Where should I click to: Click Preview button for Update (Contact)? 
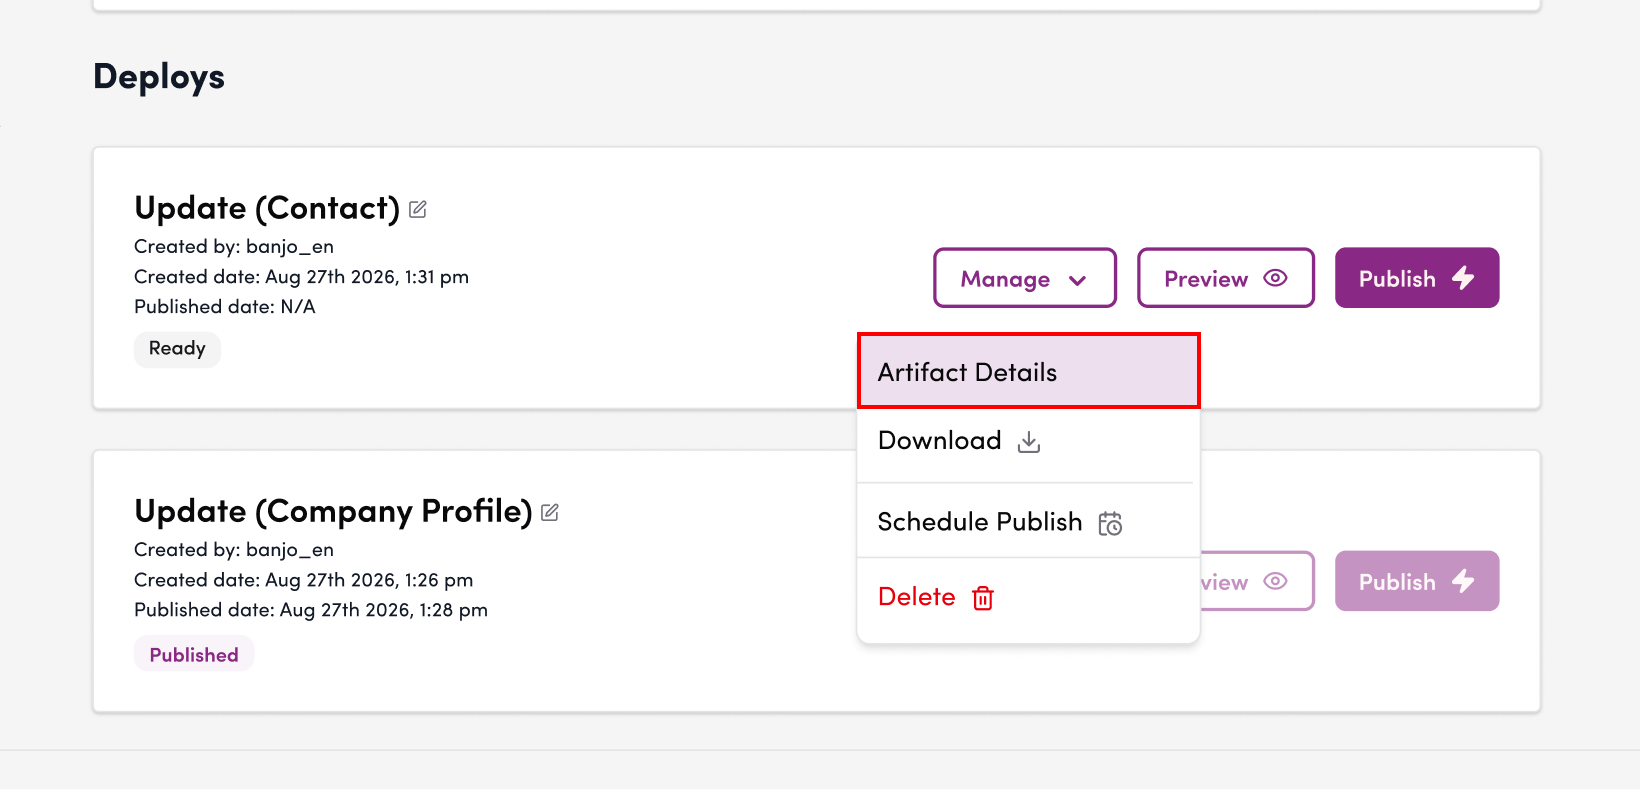1226,278
